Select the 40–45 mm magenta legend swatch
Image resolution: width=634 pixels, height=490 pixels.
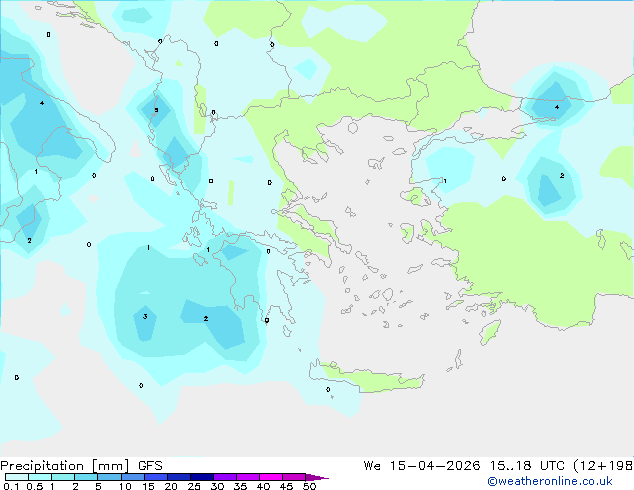tap(271, 477)
